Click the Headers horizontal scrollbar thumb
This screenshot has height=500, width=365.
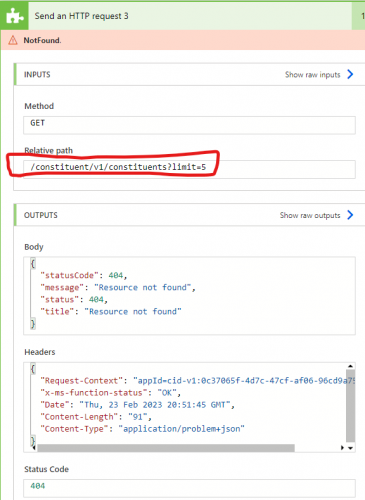[166, 448]
